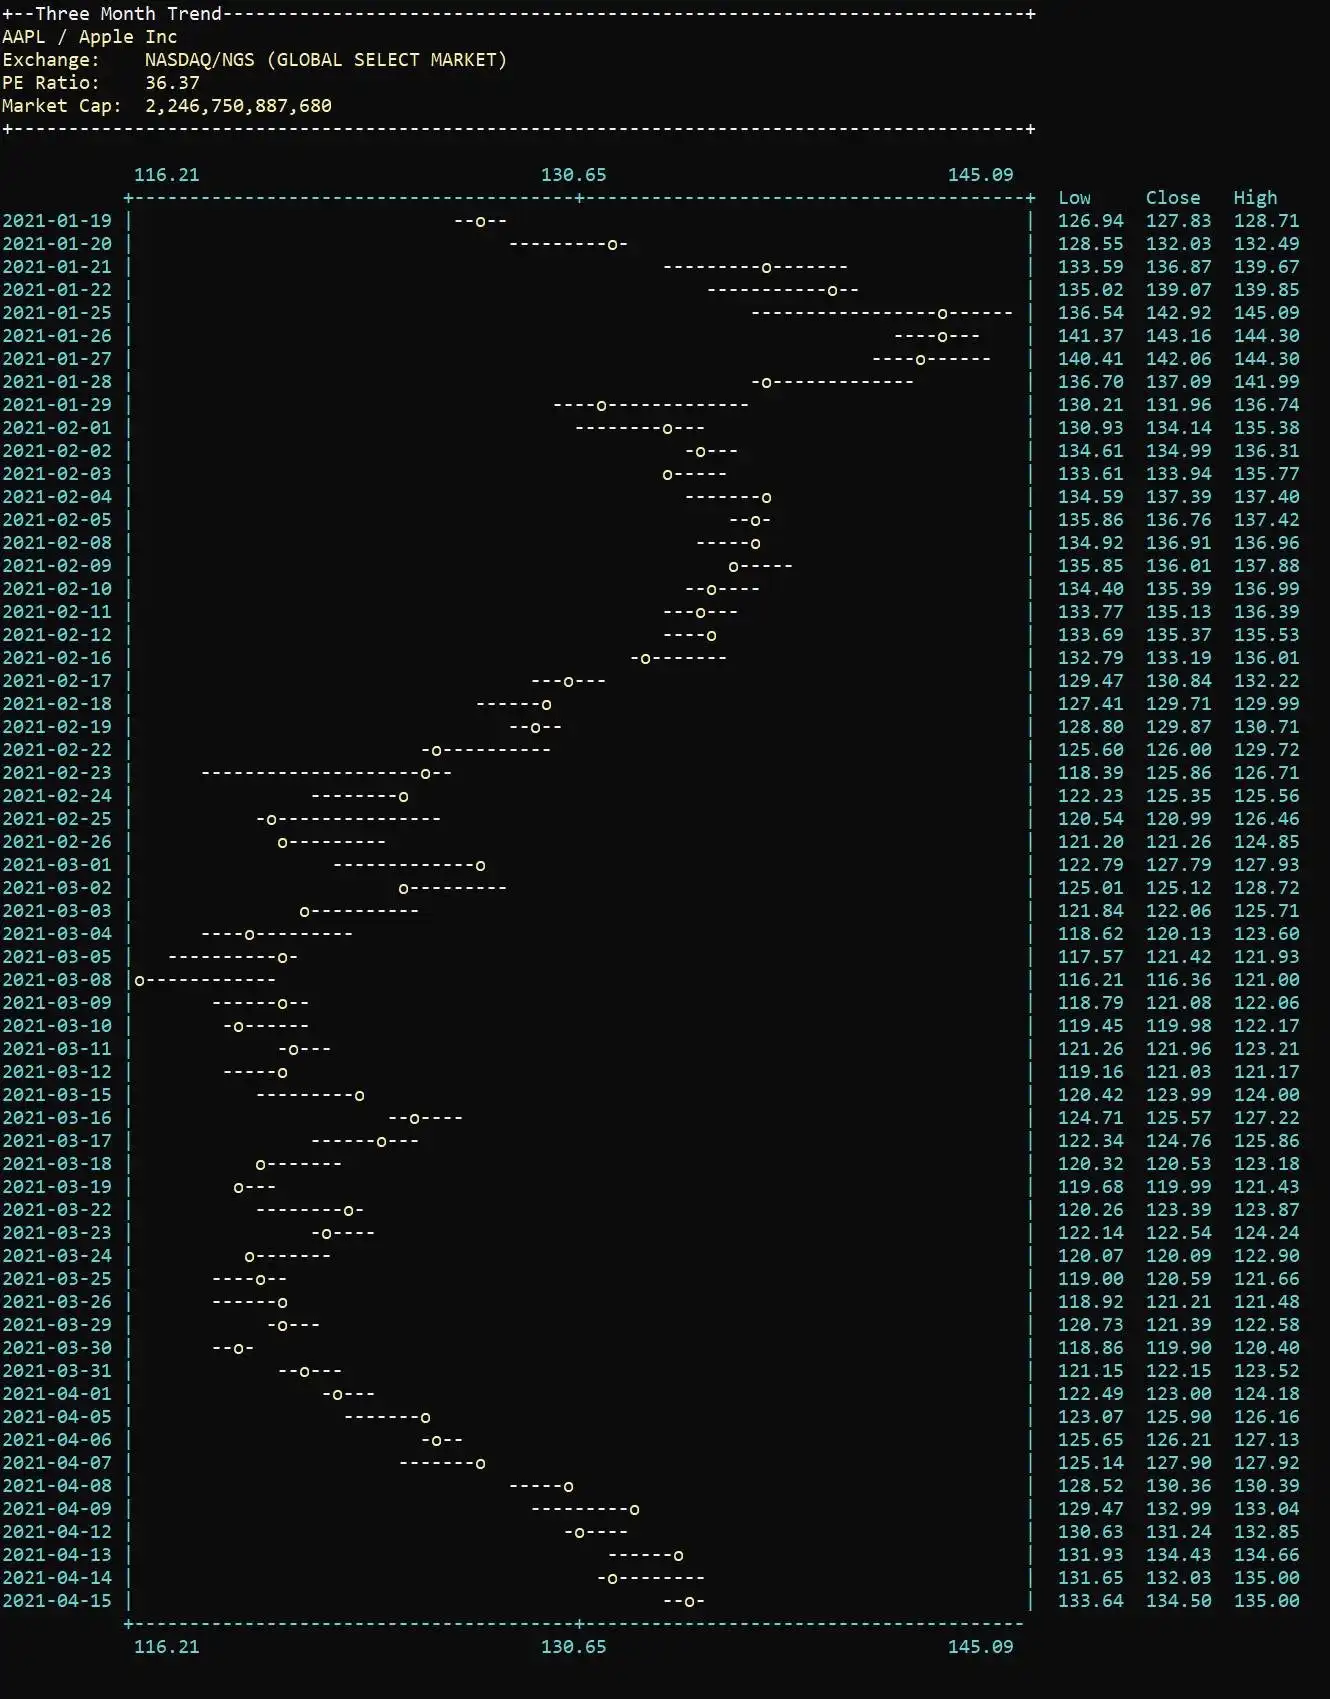This screenshot has width=1330, height=1699.
Task: Select Close value 131.96 for 2021-01-29
Action: click(1179, 405)
